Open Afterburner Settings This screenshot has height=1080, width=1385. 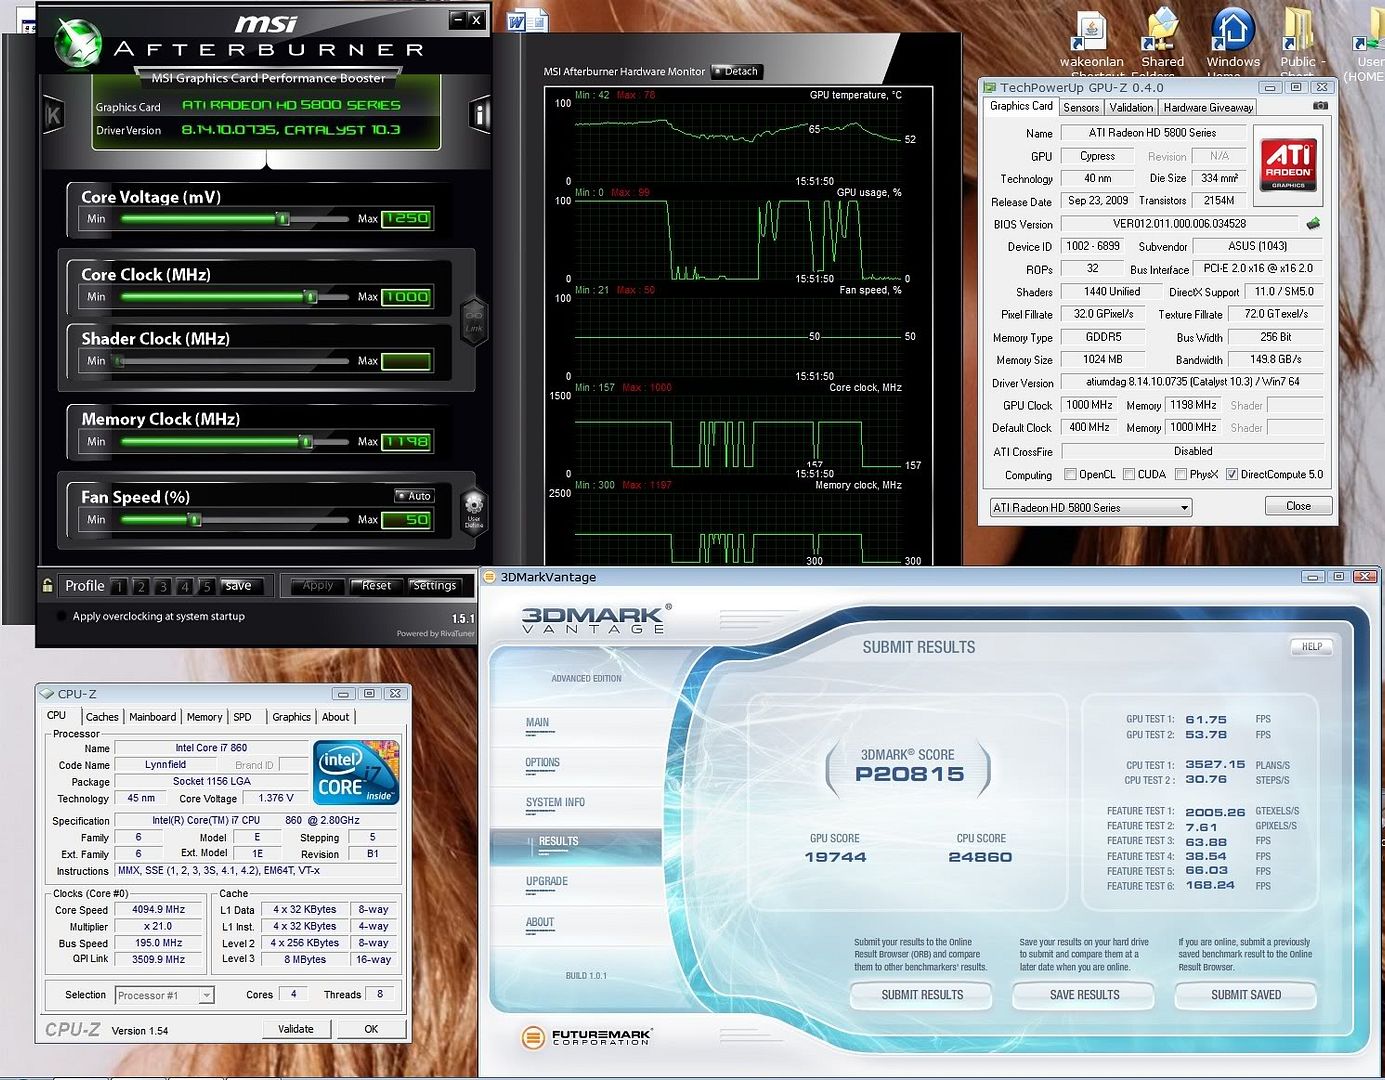(x=435, y=586)
